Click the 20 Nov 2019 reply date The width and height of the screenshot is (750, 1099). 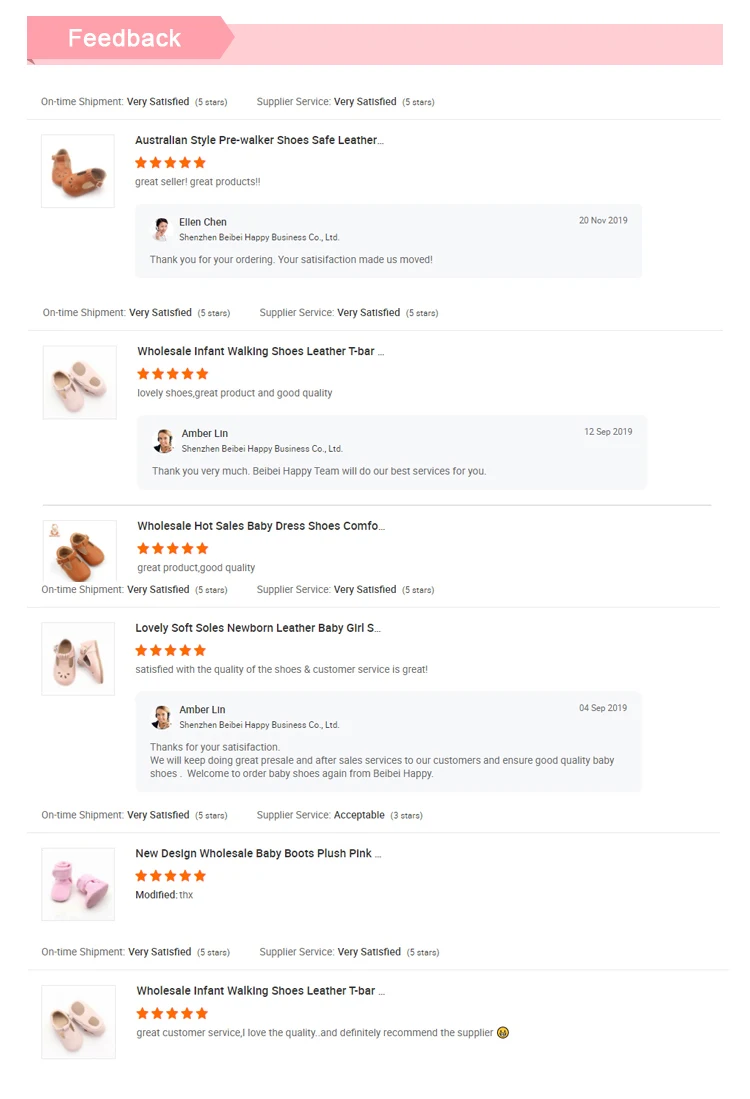[603, 220]
